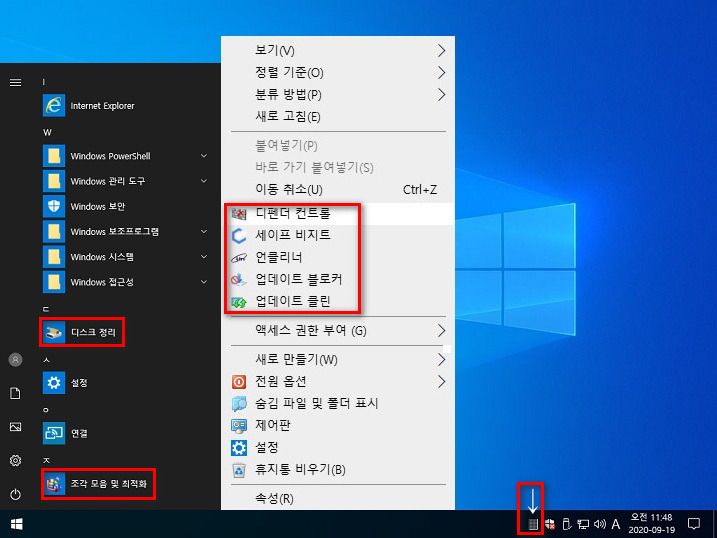The width and height of the screenshot is (717, 538).
Task: Click the ㅅ section header in app list
Action: coord(46,360)
